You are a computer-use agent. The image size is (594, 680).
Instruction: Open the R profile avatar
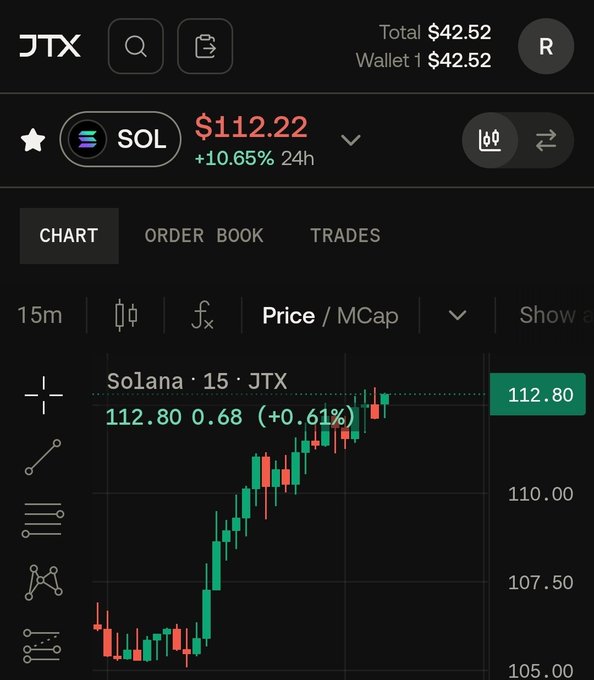(546, 46)
